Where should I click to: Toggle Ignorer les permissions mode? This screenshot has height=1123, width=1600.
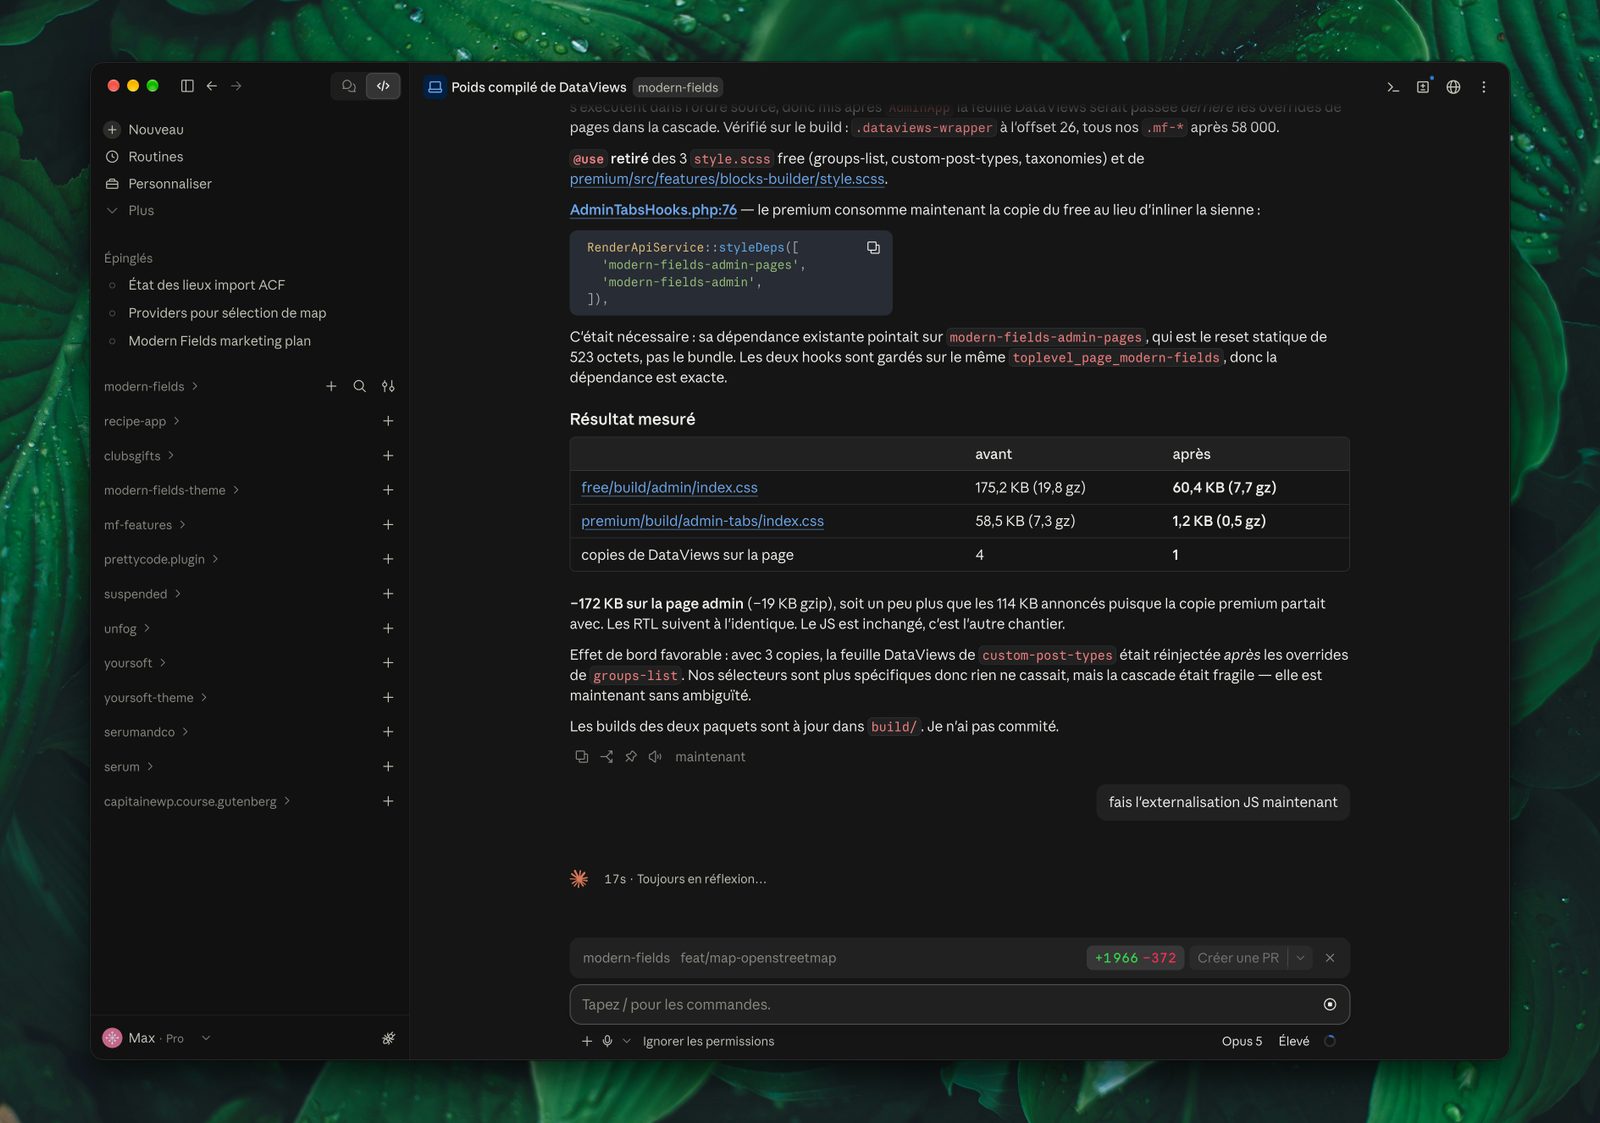coord(708,1041)
